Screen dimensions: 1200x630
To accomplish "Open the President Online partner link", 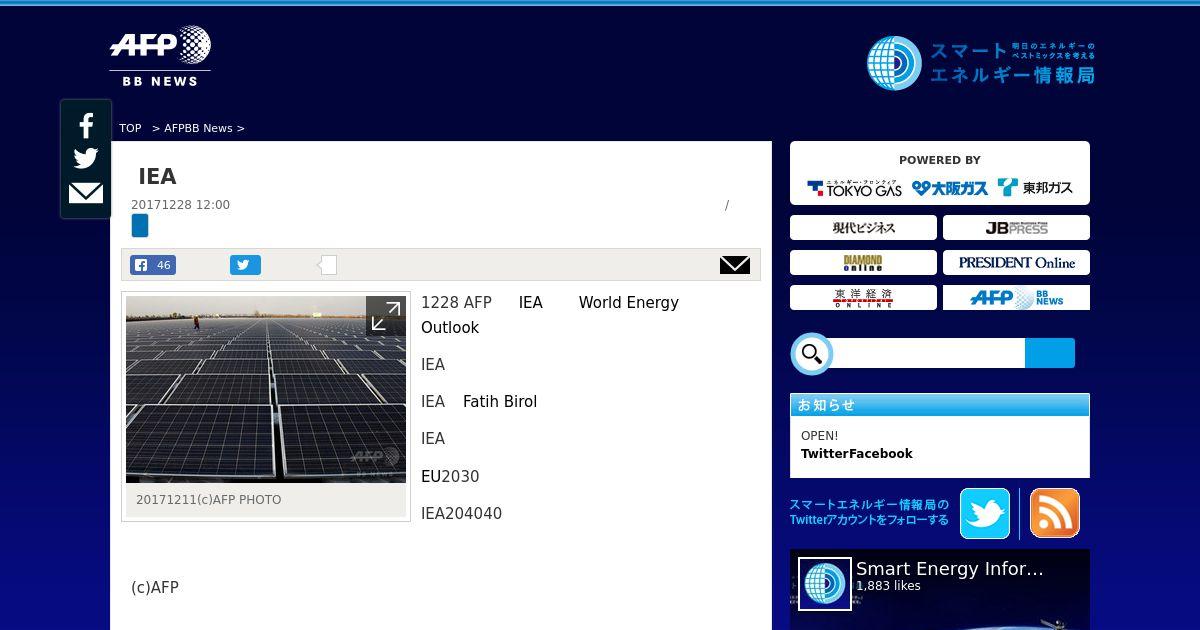I will 1016,263.
